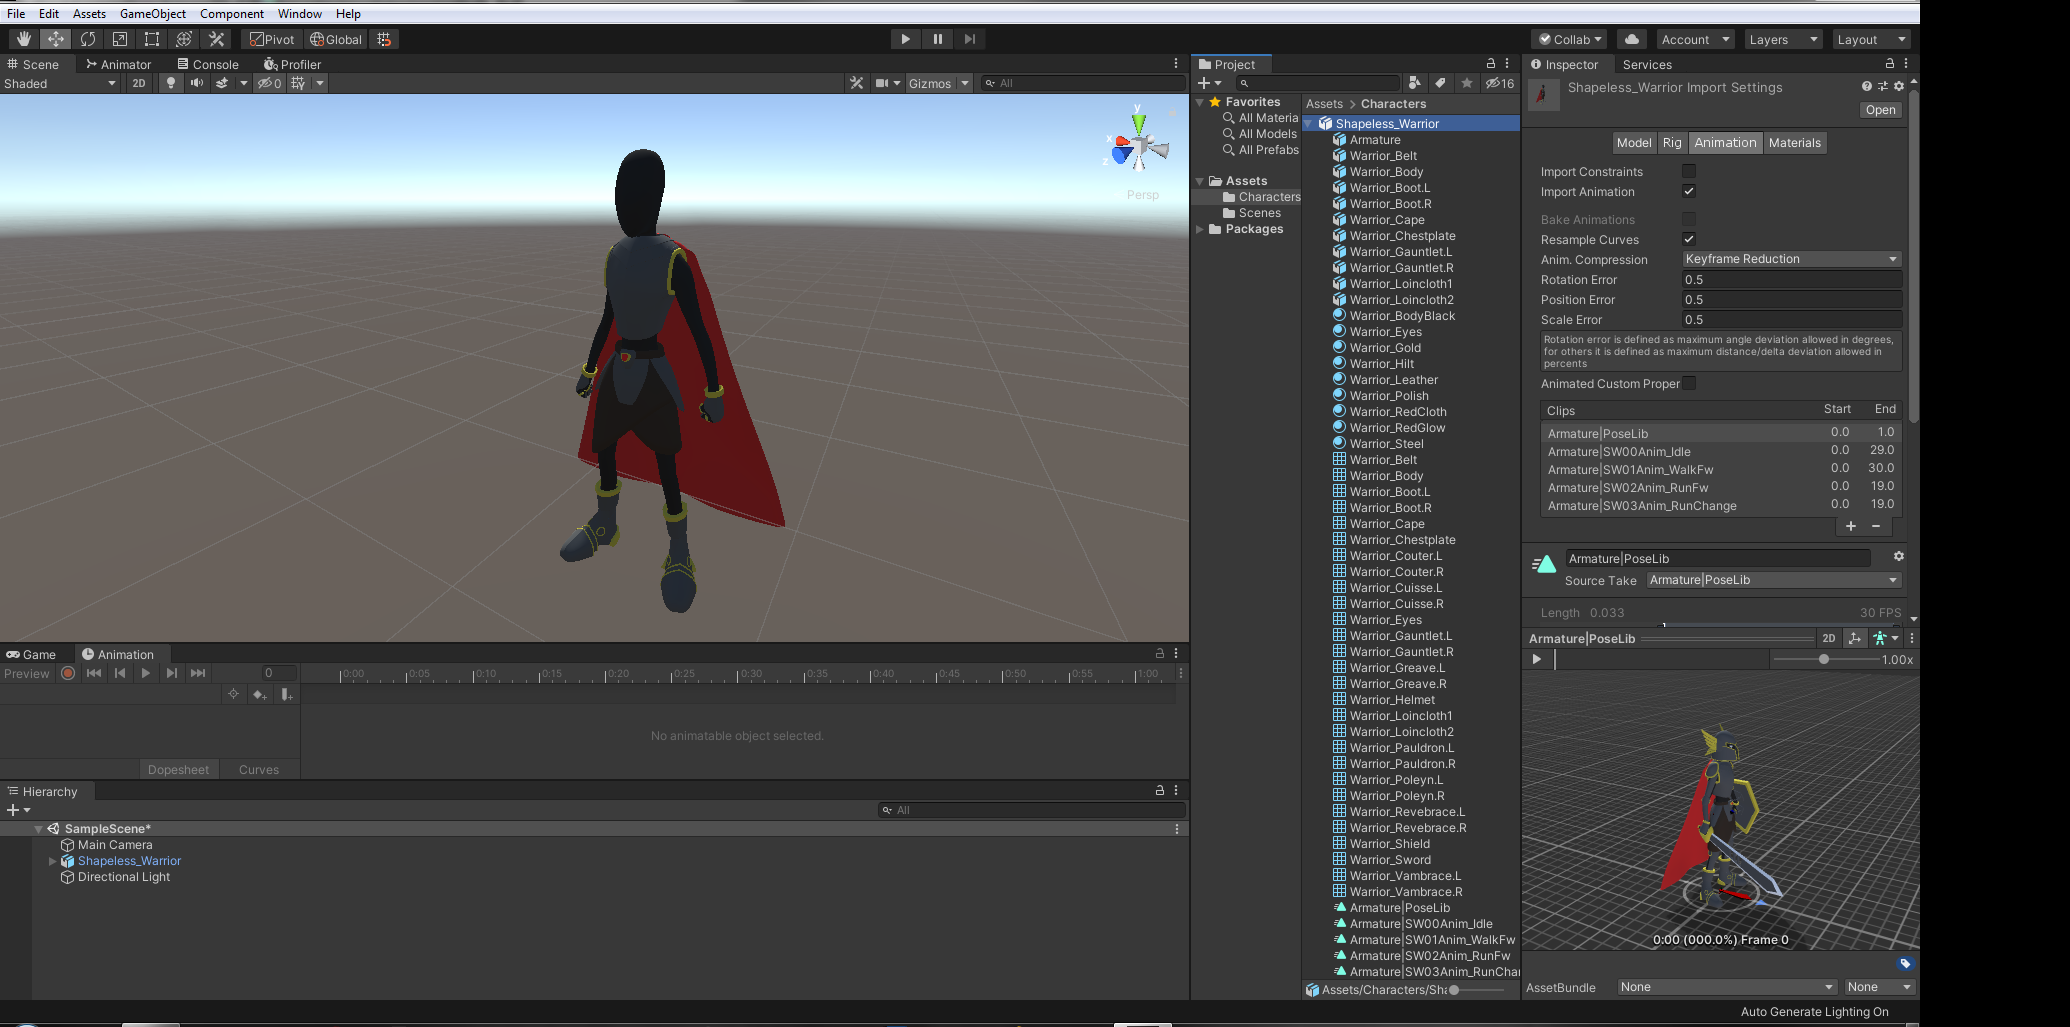This screenshot has height=1027, width=2070.
Task: Save search favorite star icon
Action: [x=1466, y=83]
